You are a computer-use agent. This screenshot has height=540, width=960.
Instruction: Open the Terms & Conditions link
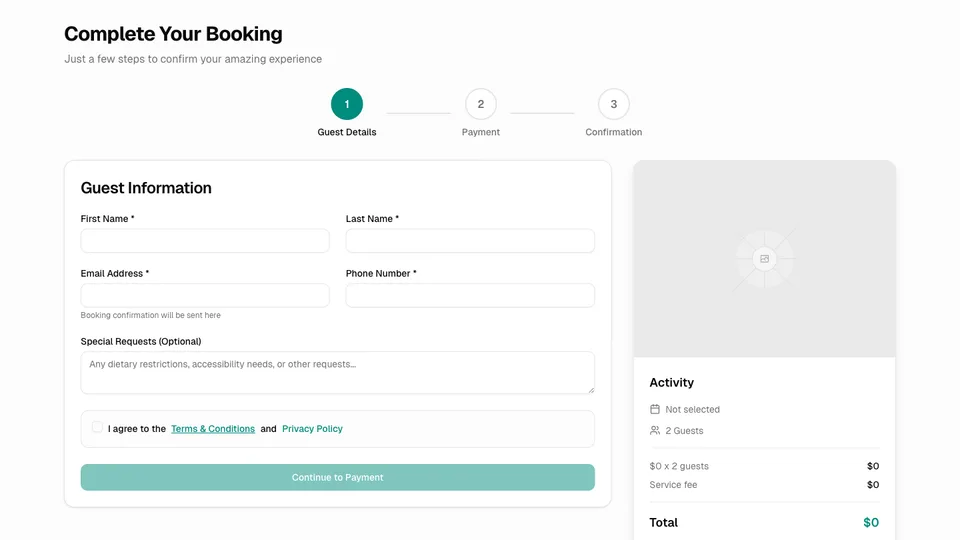(212, 429)
